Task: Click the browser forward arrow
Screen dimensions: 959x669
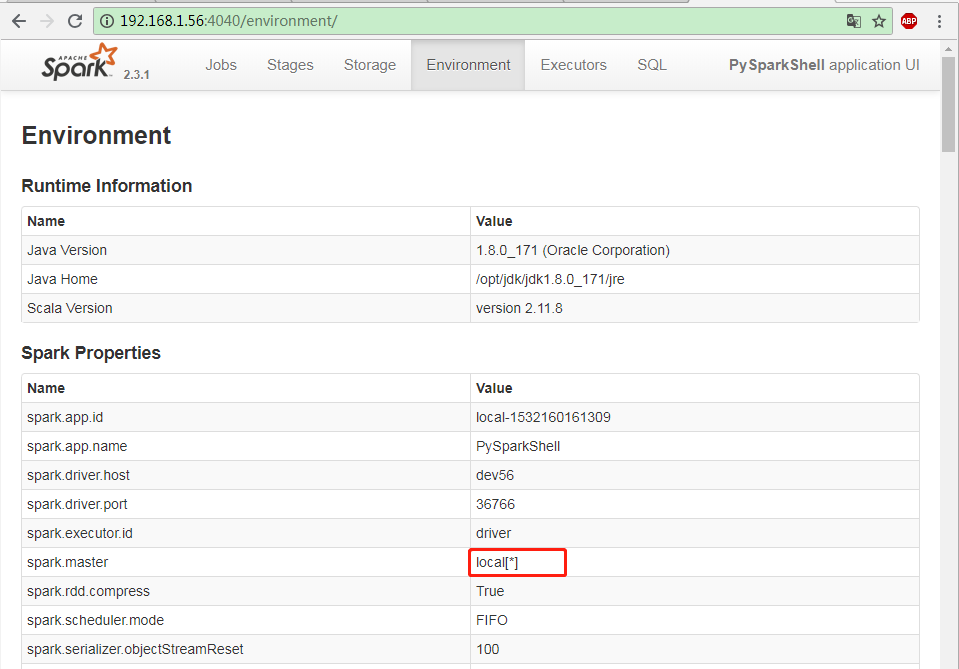Action: tap(47, 21)
